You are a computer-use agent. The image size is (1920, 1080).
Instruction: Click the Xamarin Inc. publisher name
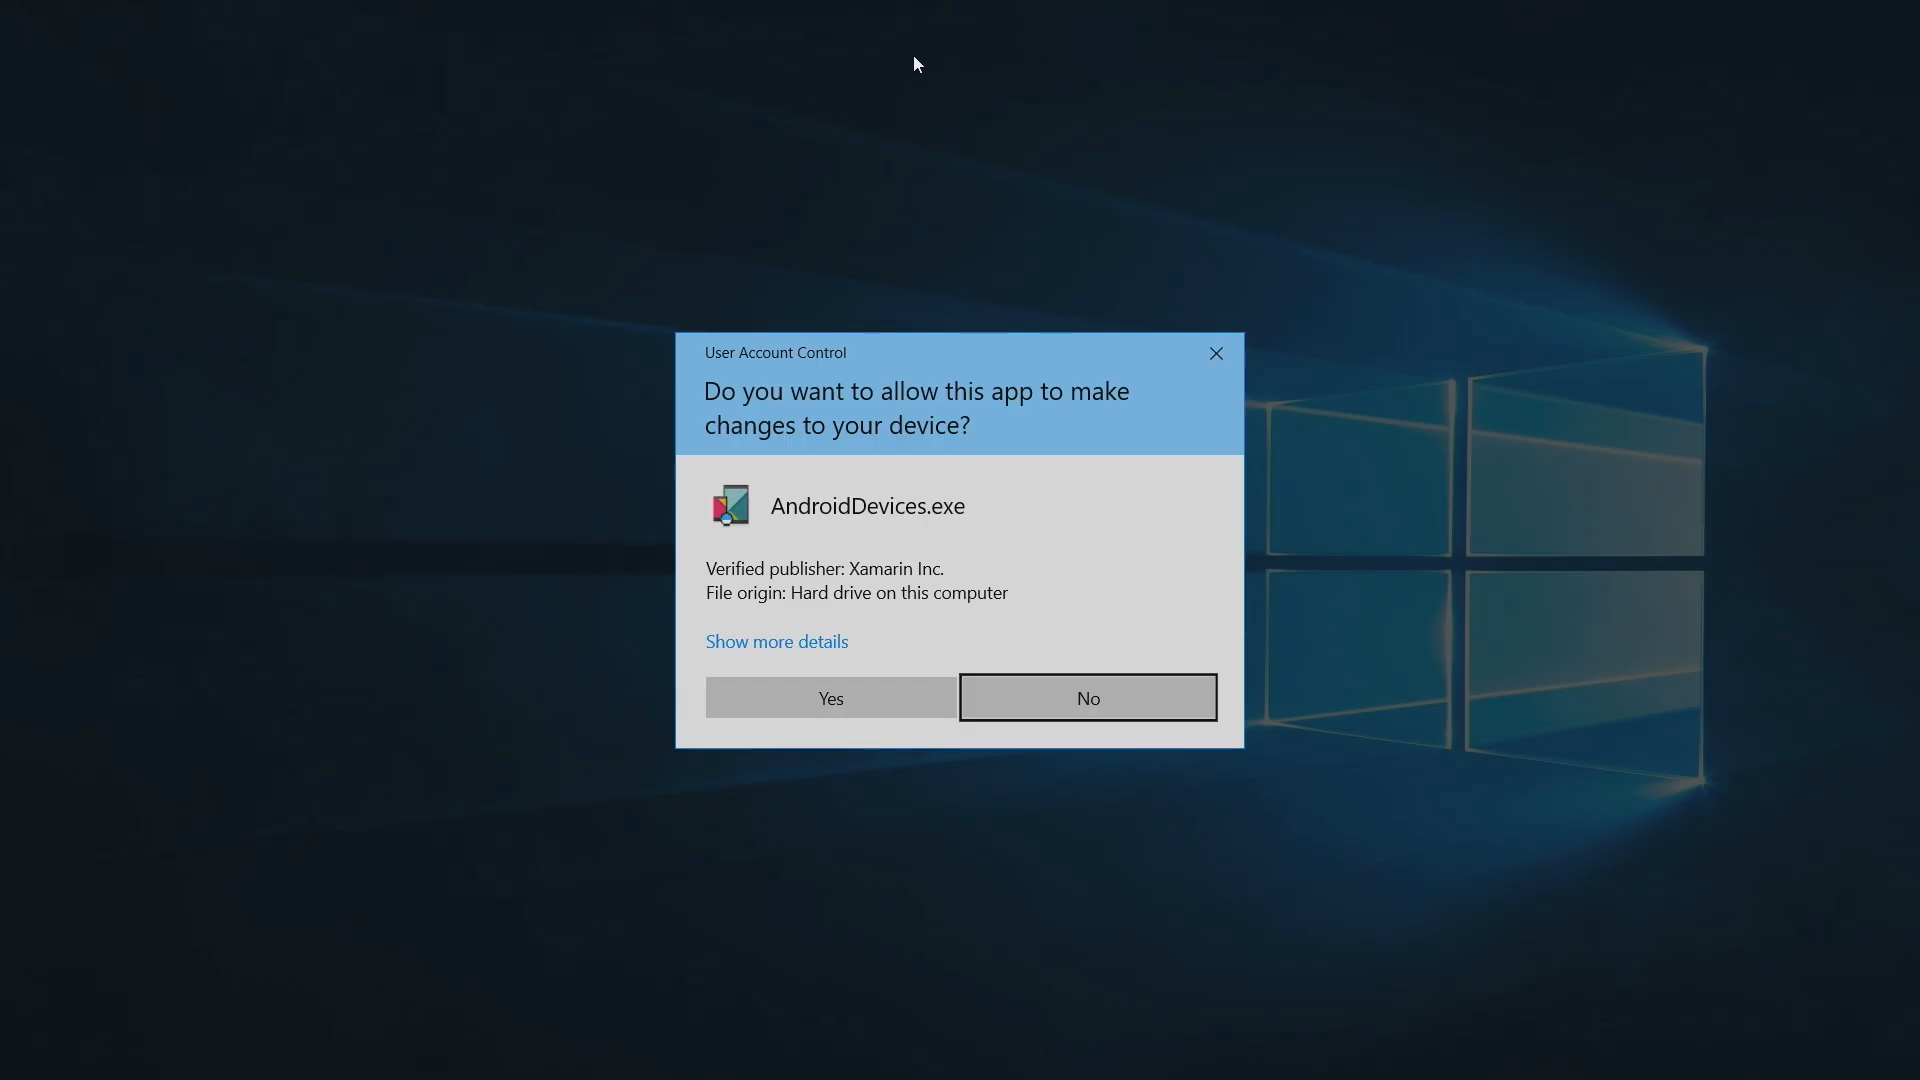click(896, 569)
